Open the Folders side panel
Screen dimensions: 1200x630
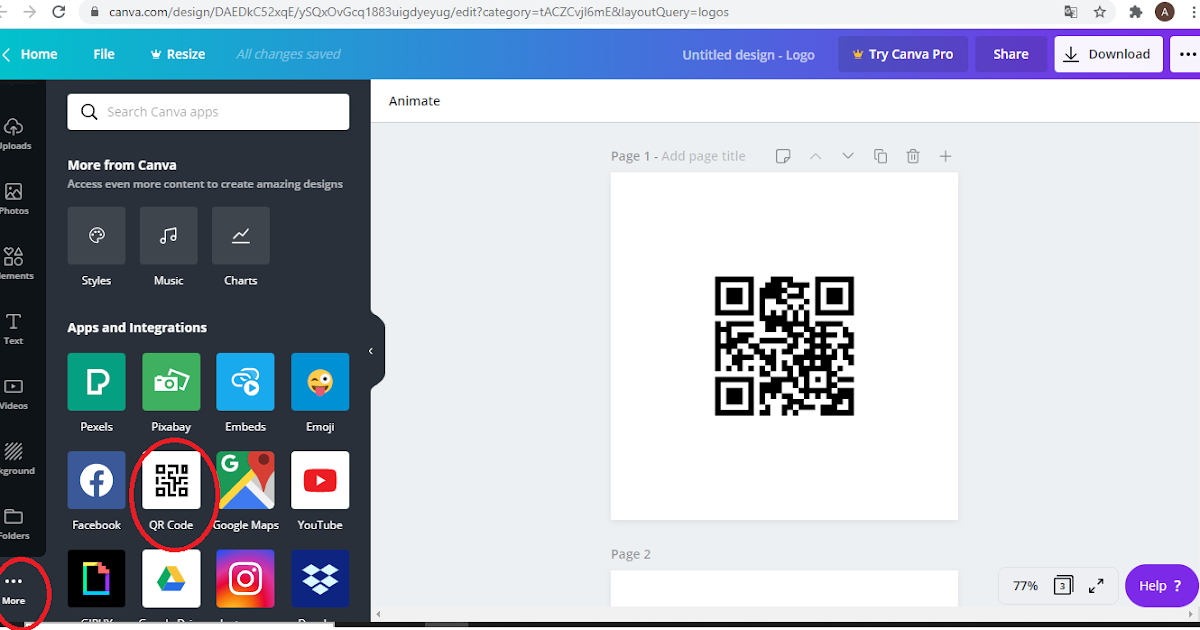pyautogui.click(x=14, y=524)
